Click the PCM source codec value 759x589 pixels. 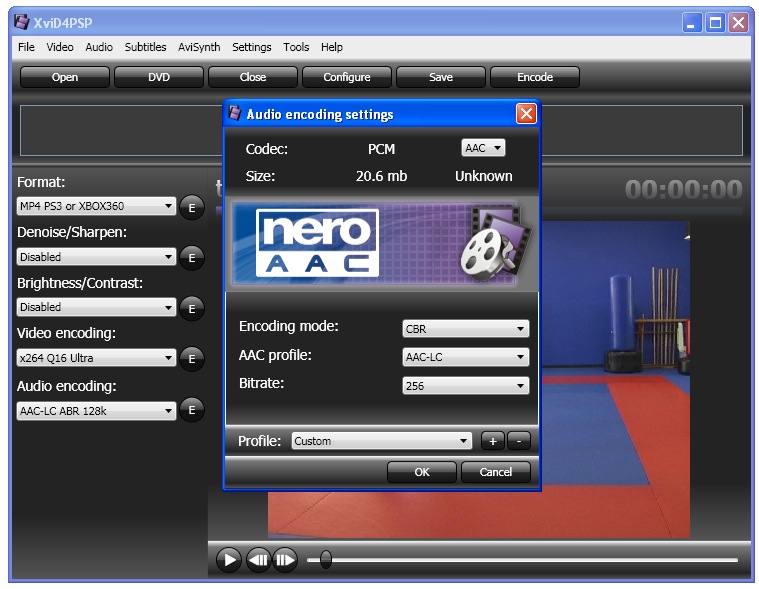[381, 149]
